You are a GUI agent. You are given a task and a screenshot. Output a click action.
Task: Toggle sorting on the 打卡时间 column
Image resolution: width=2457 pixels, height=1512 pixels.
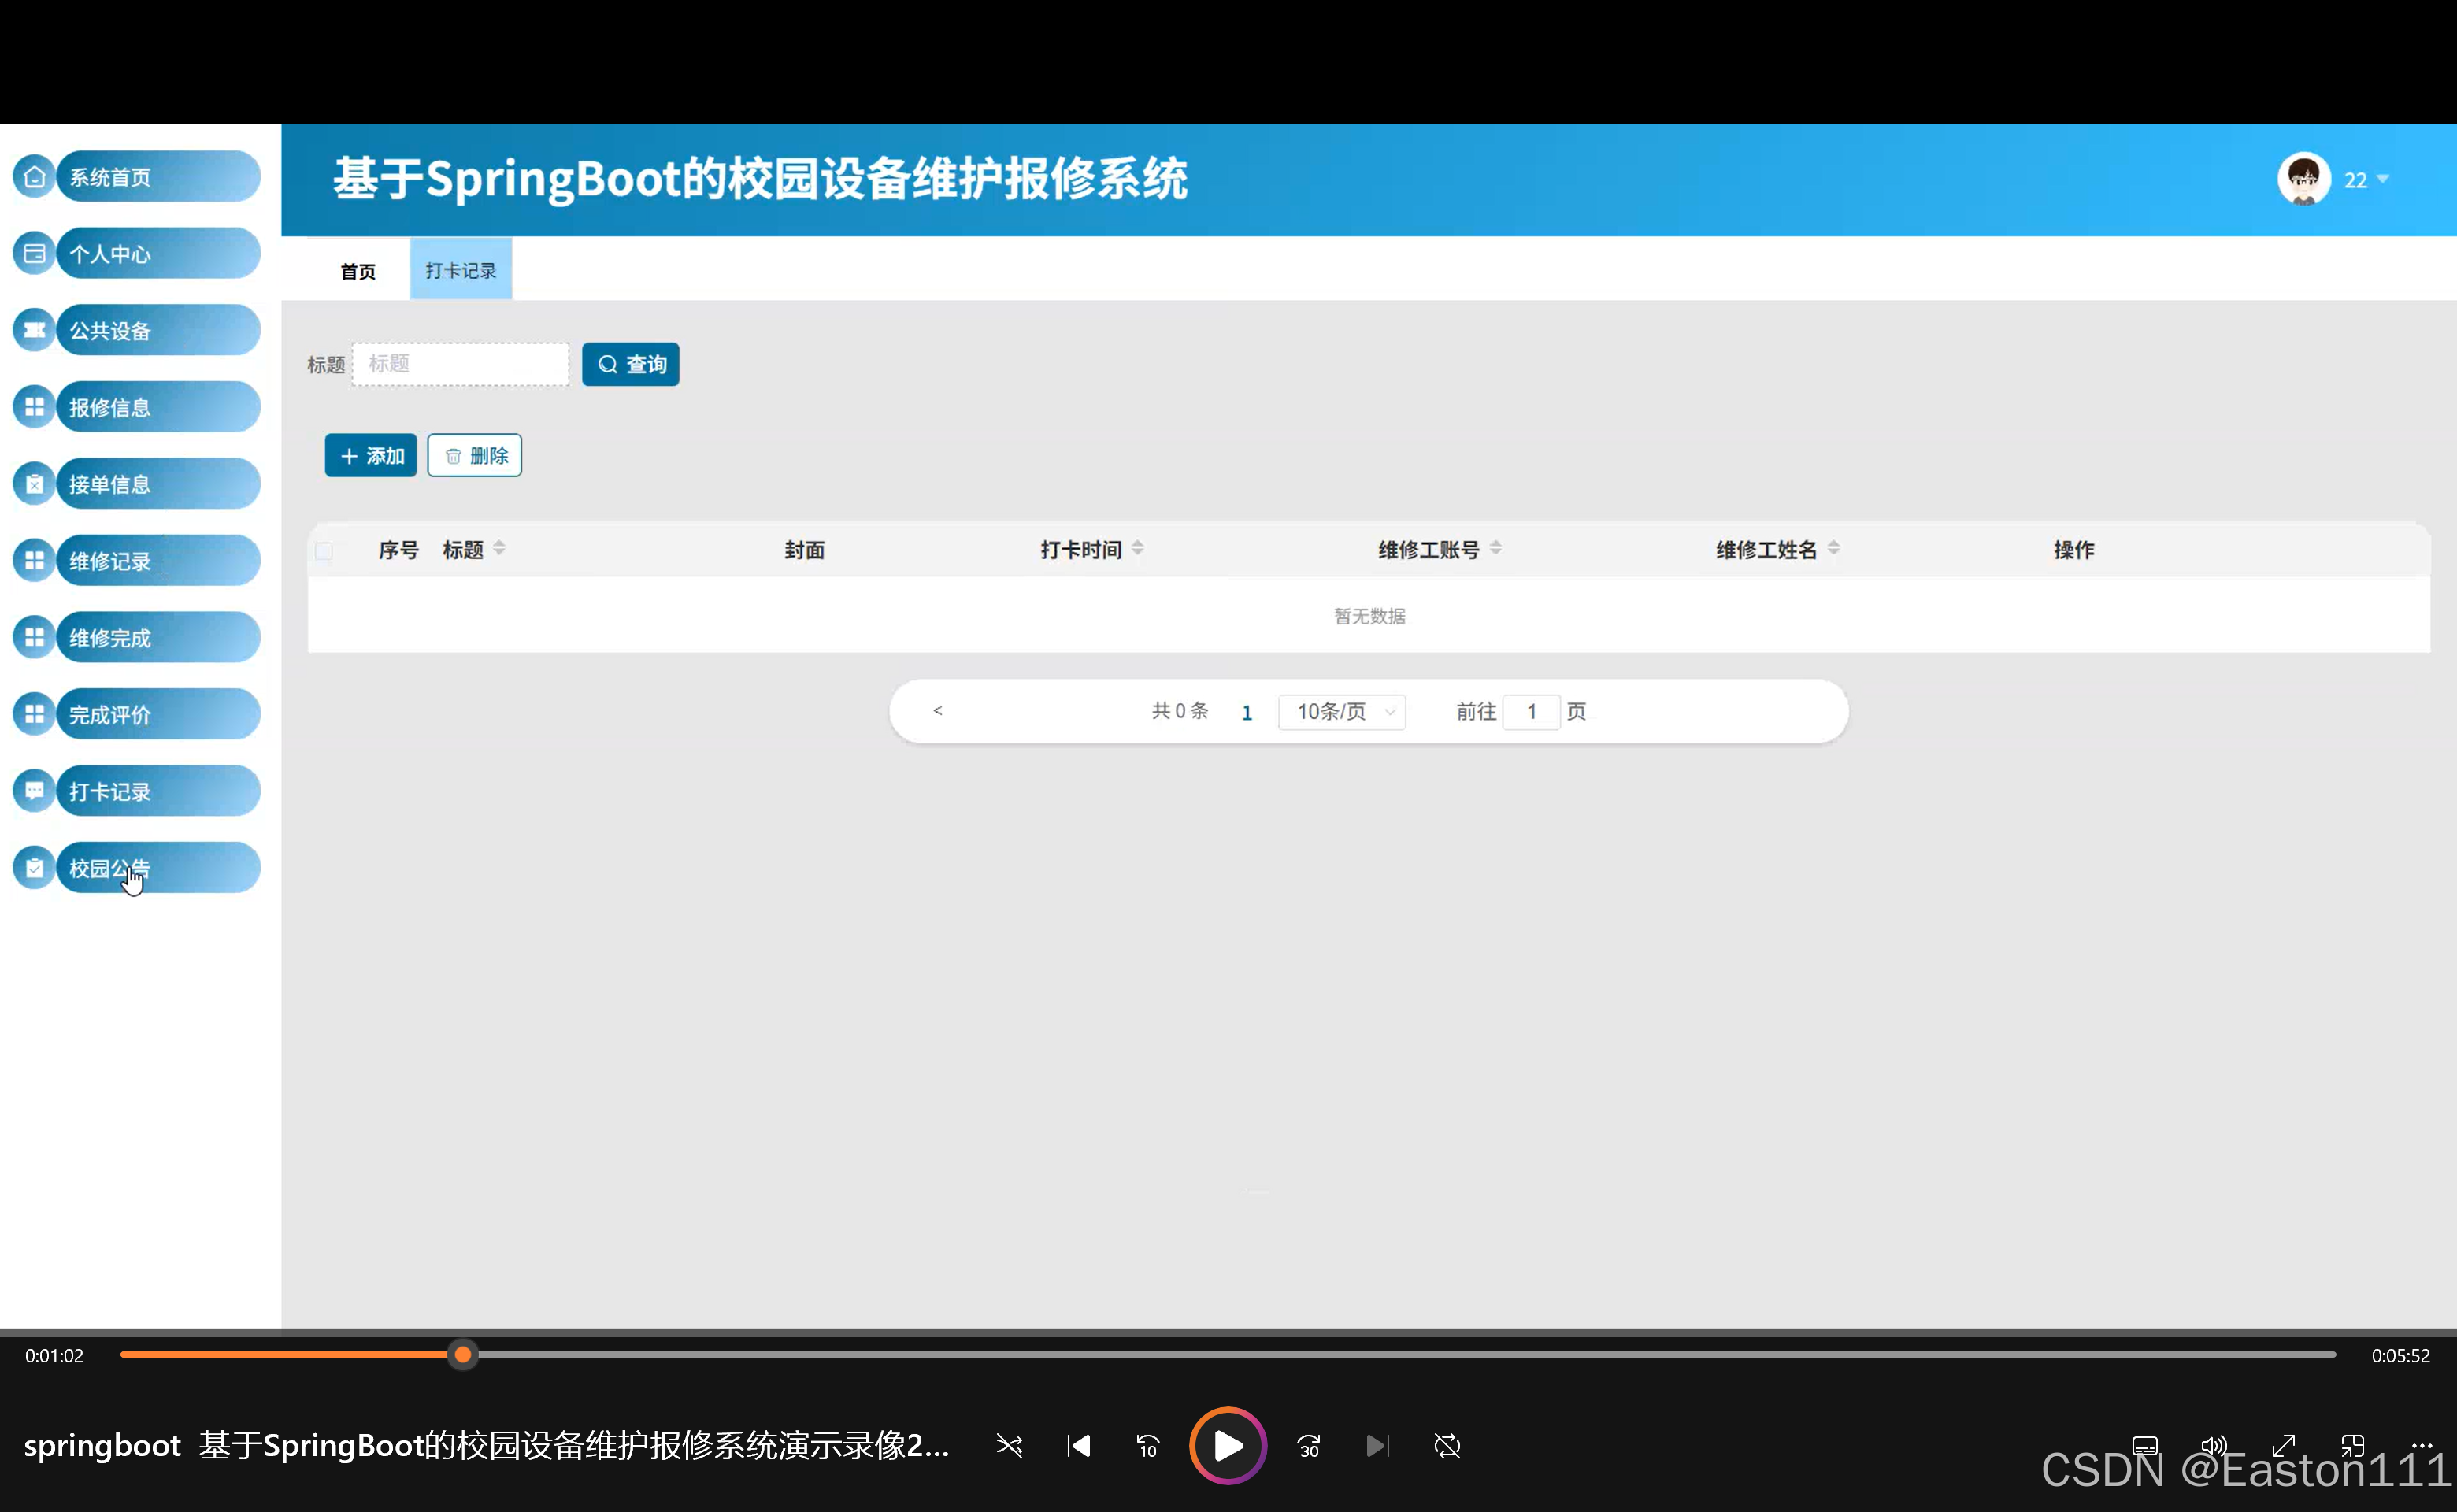[1139, 548]
